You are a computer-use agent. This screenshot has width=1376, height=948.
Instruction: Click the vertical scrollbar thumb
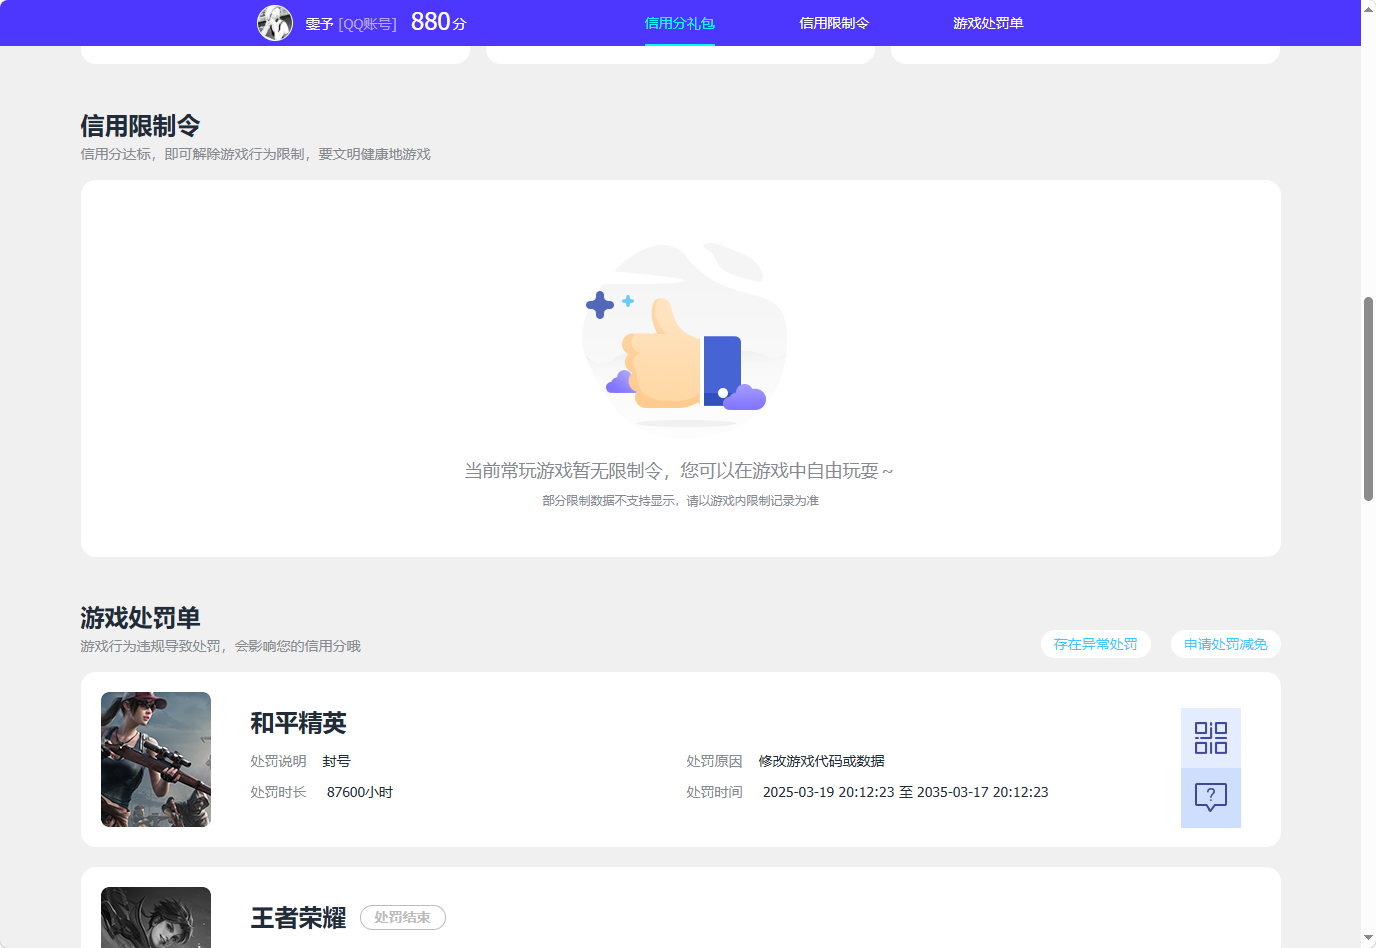coord(1368,399)
